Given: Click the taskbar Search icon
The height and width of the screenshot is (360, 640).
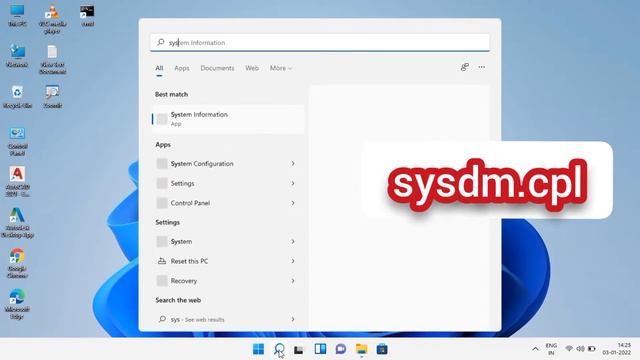Looking at the screenshot, I should point(279,349).
